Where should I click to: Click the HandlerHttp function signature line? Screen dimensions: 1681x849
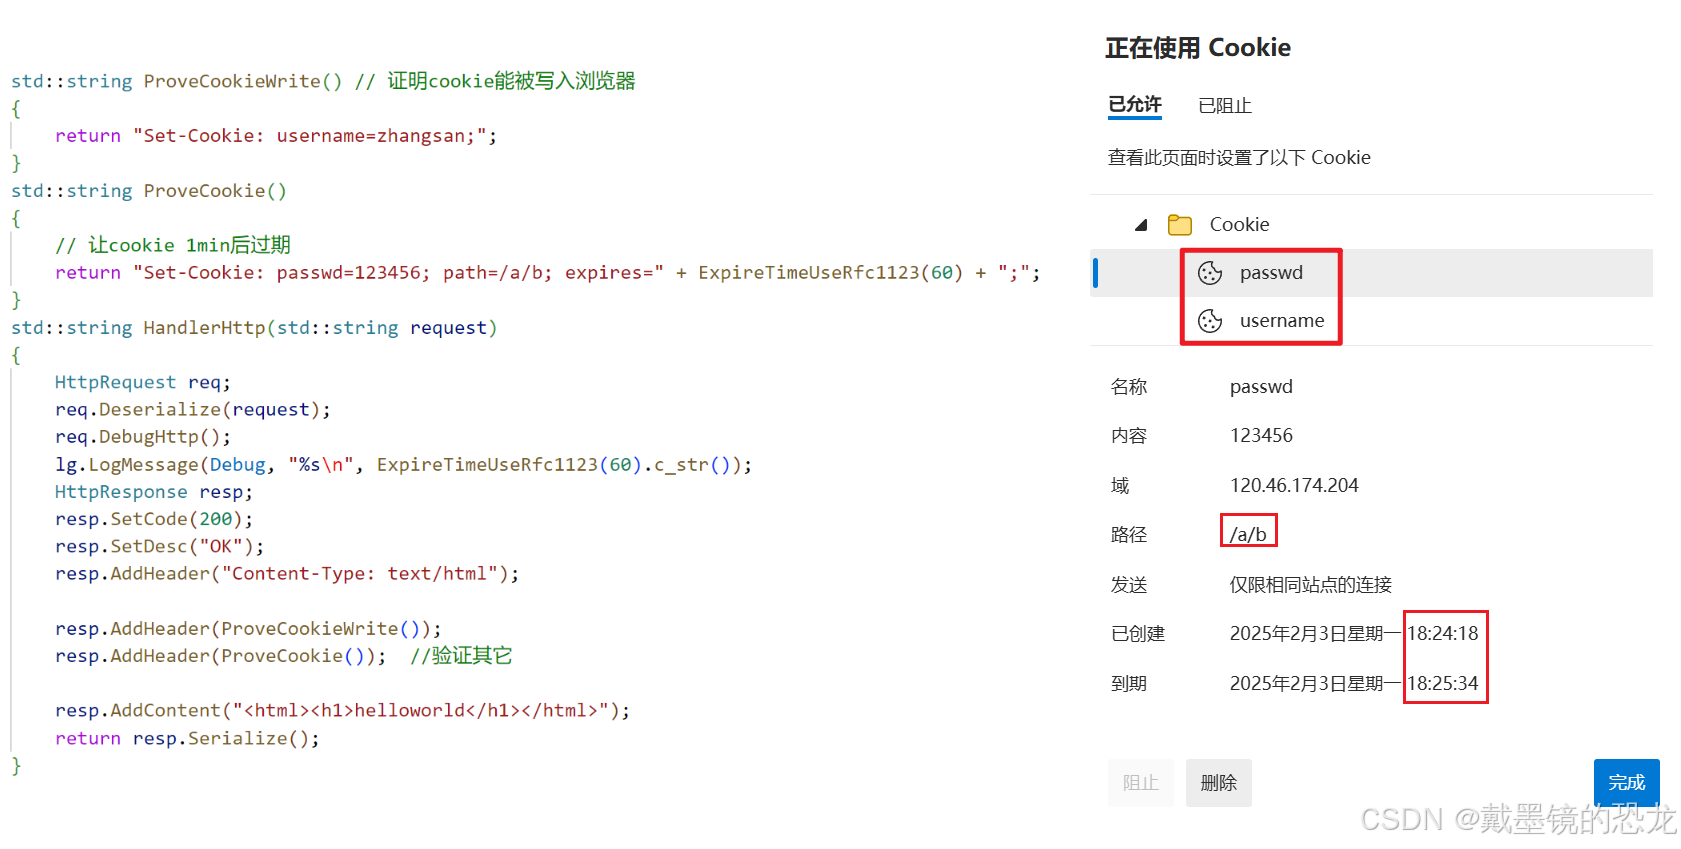254,328
